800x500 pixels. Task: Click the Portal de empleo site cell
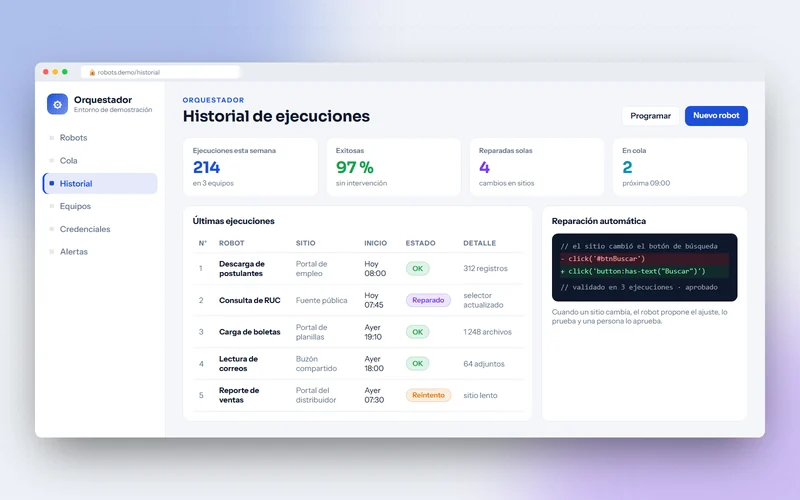(x=312, y=269)
